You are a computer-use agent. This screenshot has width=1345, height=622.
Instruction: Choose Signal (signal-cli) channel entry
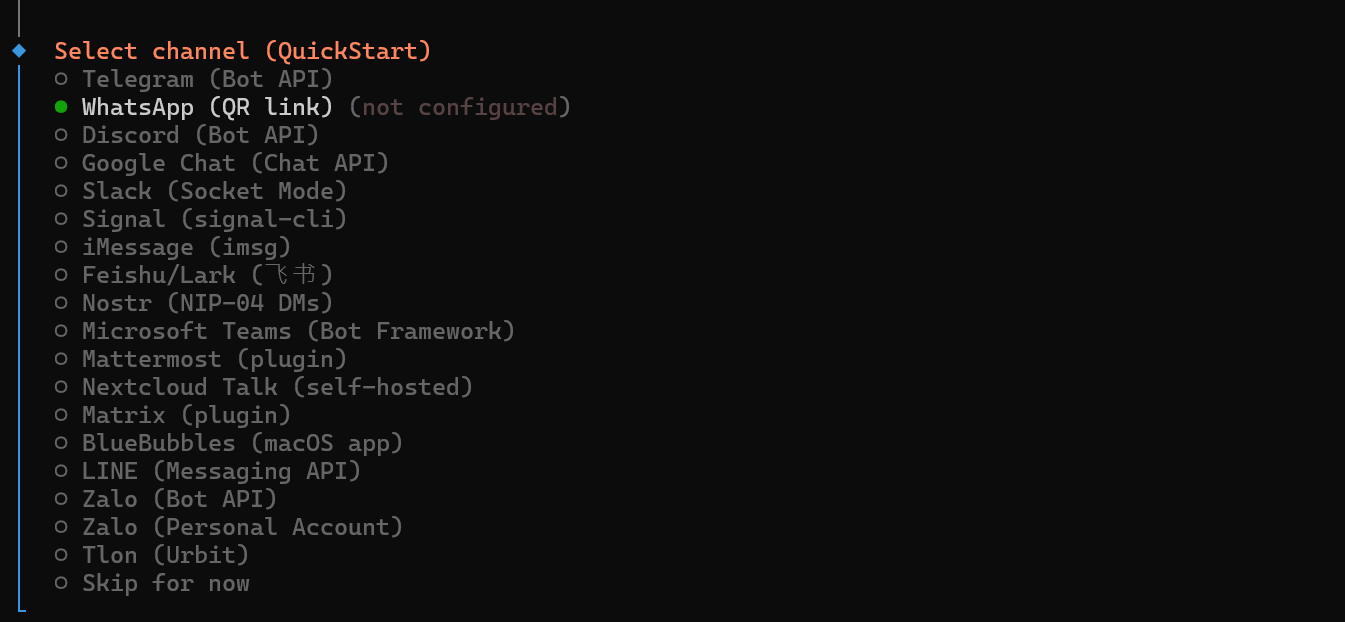pyautogui.click(x=214, y=219)
